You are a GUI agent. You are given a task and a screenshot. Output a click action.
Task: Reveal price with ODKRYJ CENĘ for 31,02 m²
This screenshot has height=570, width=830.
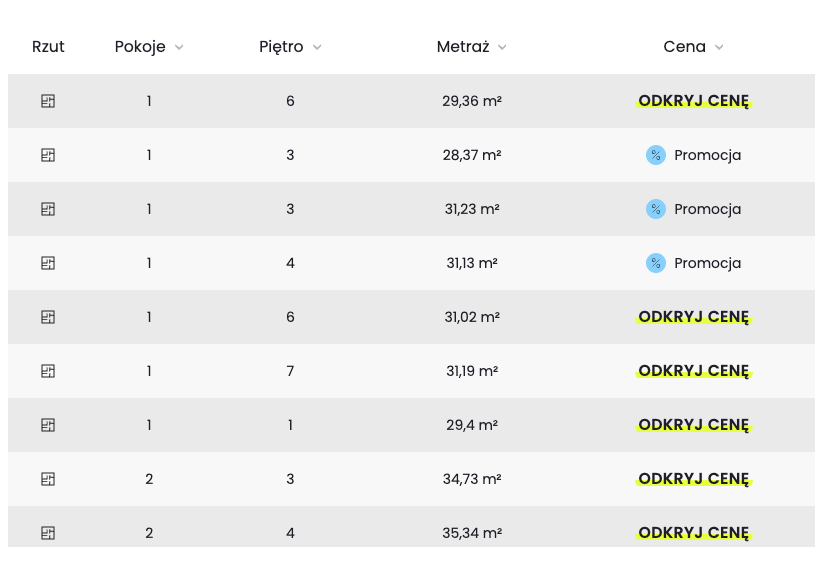click(x=693, y=317)
